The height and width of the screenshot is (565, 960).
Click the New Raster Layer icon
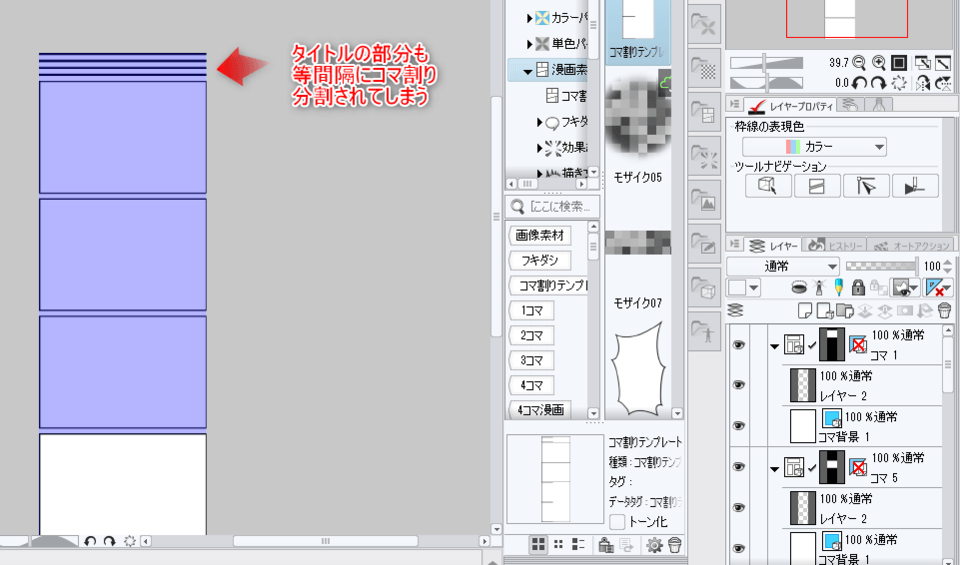[805, 311]
